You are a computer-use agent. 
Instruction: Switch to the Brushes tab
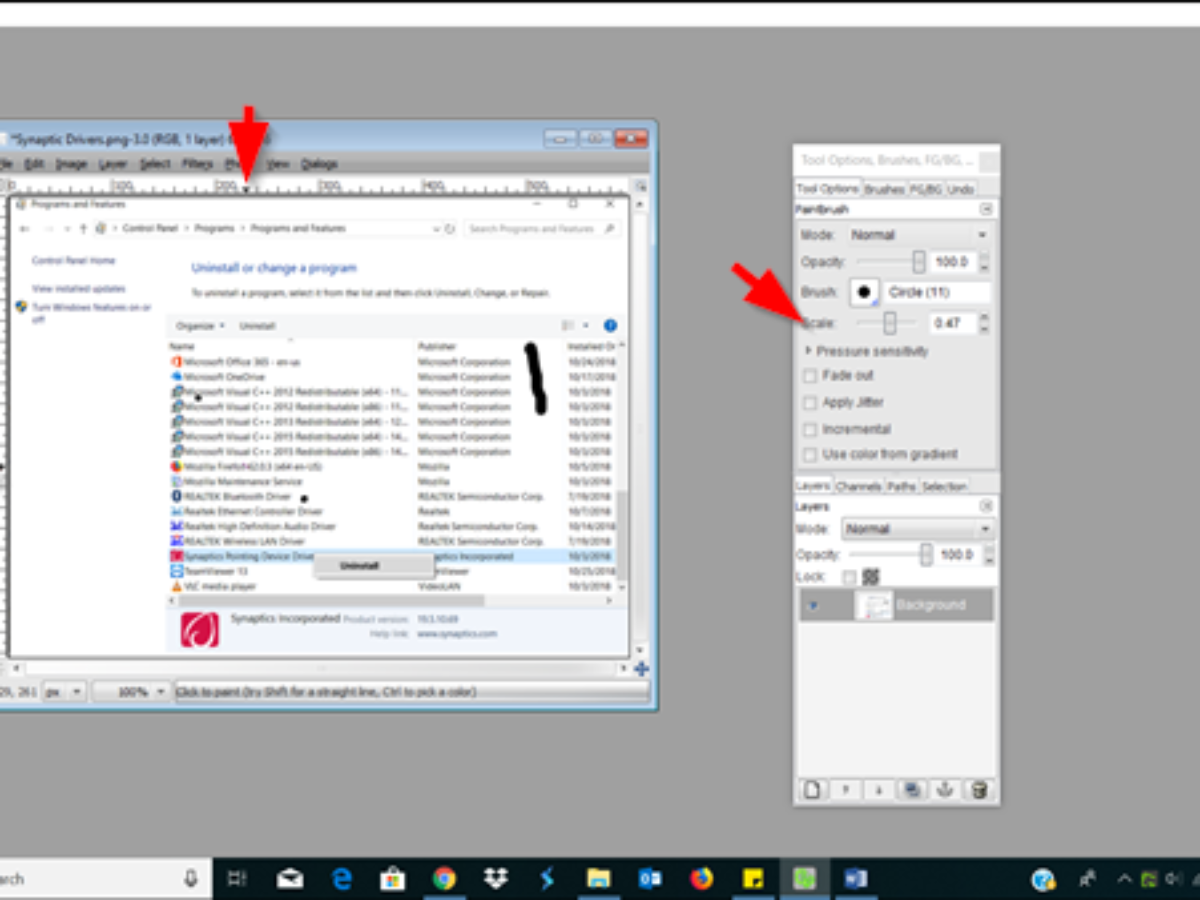[x=884, y=189]
